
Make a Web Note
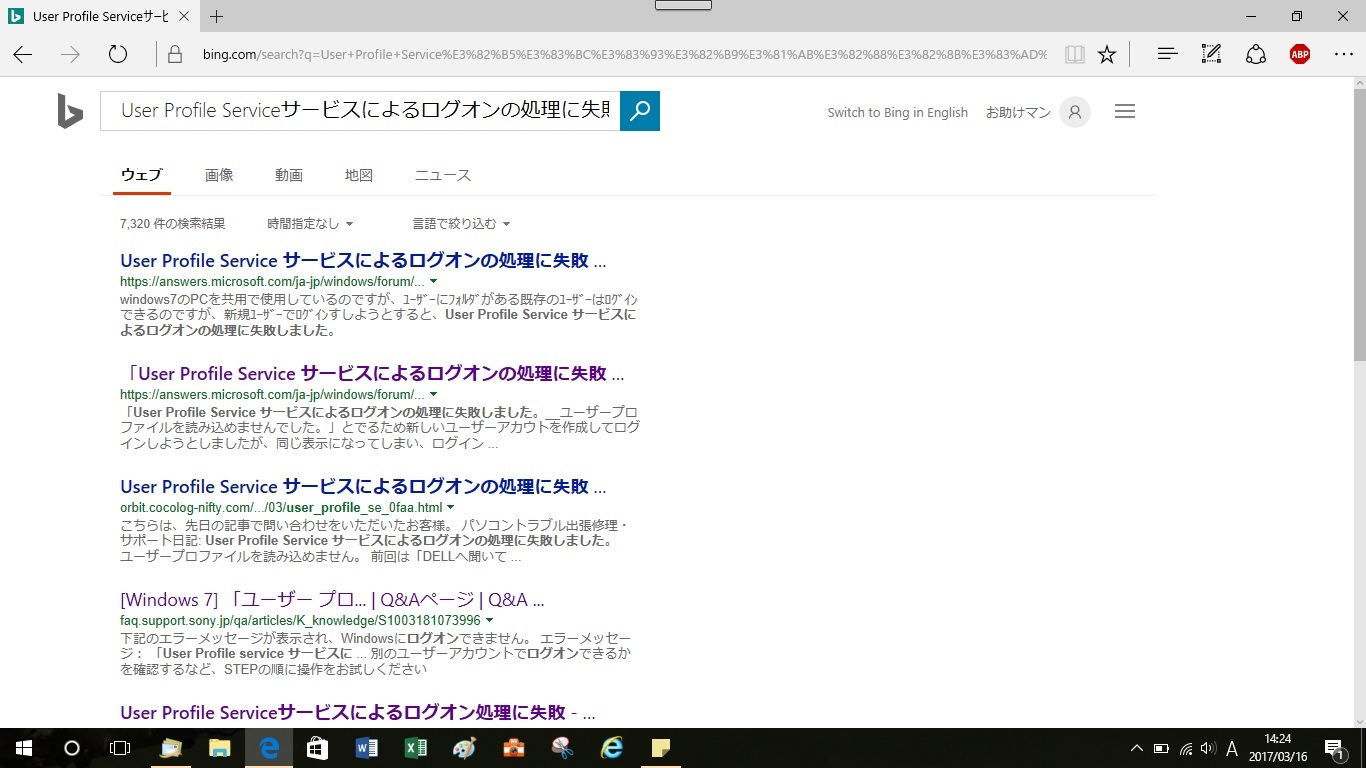point(1211,54)
